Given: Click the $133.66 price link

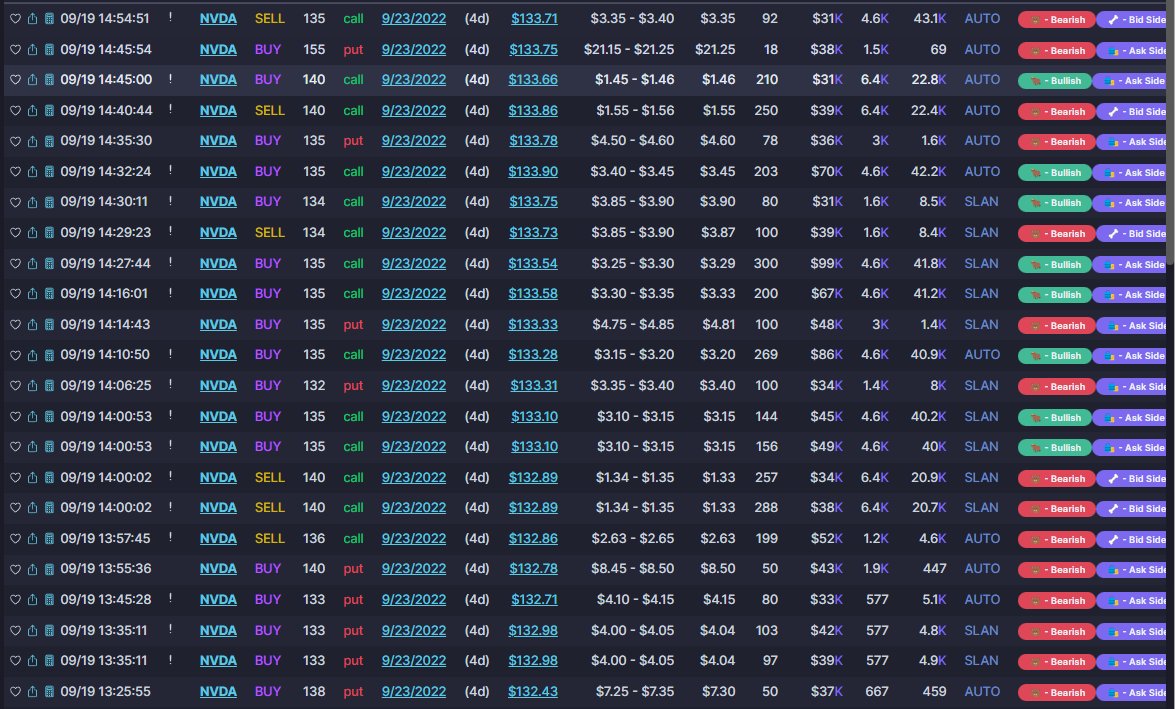Looking at the screenshot, I should tap(533, 79).
